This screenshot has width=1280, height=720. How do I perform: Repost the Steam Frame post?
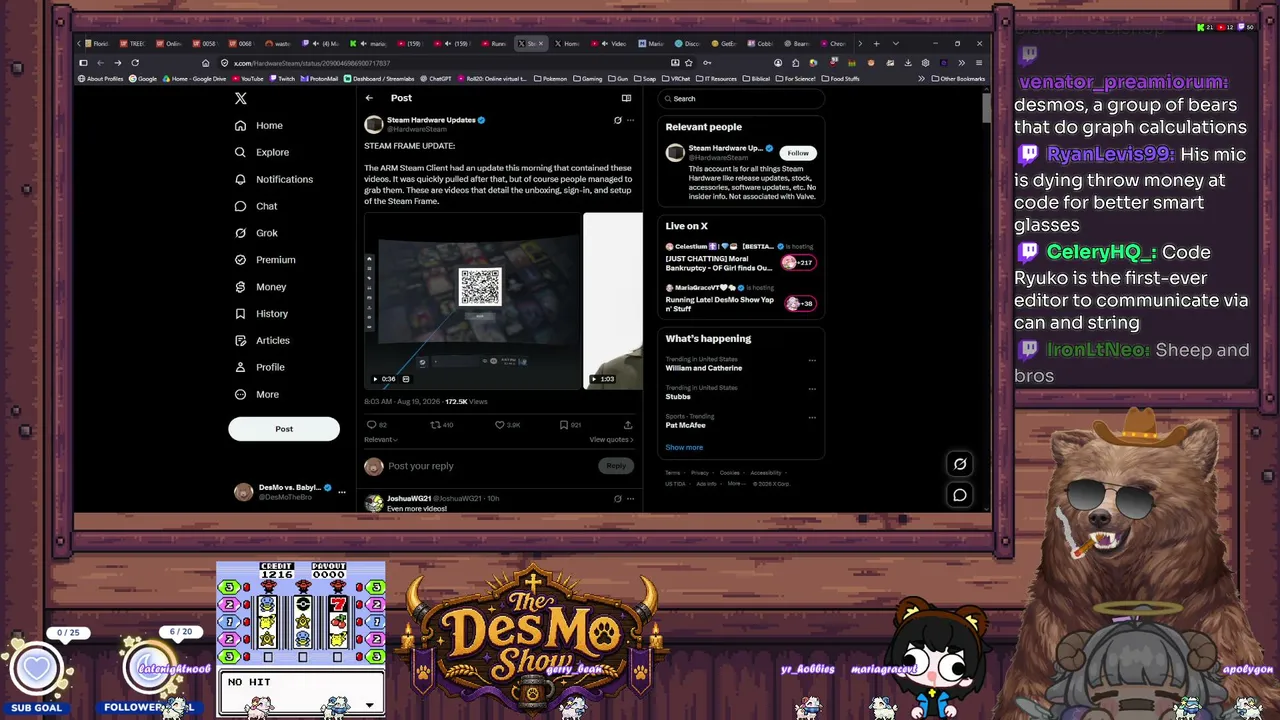coord(441,425)
